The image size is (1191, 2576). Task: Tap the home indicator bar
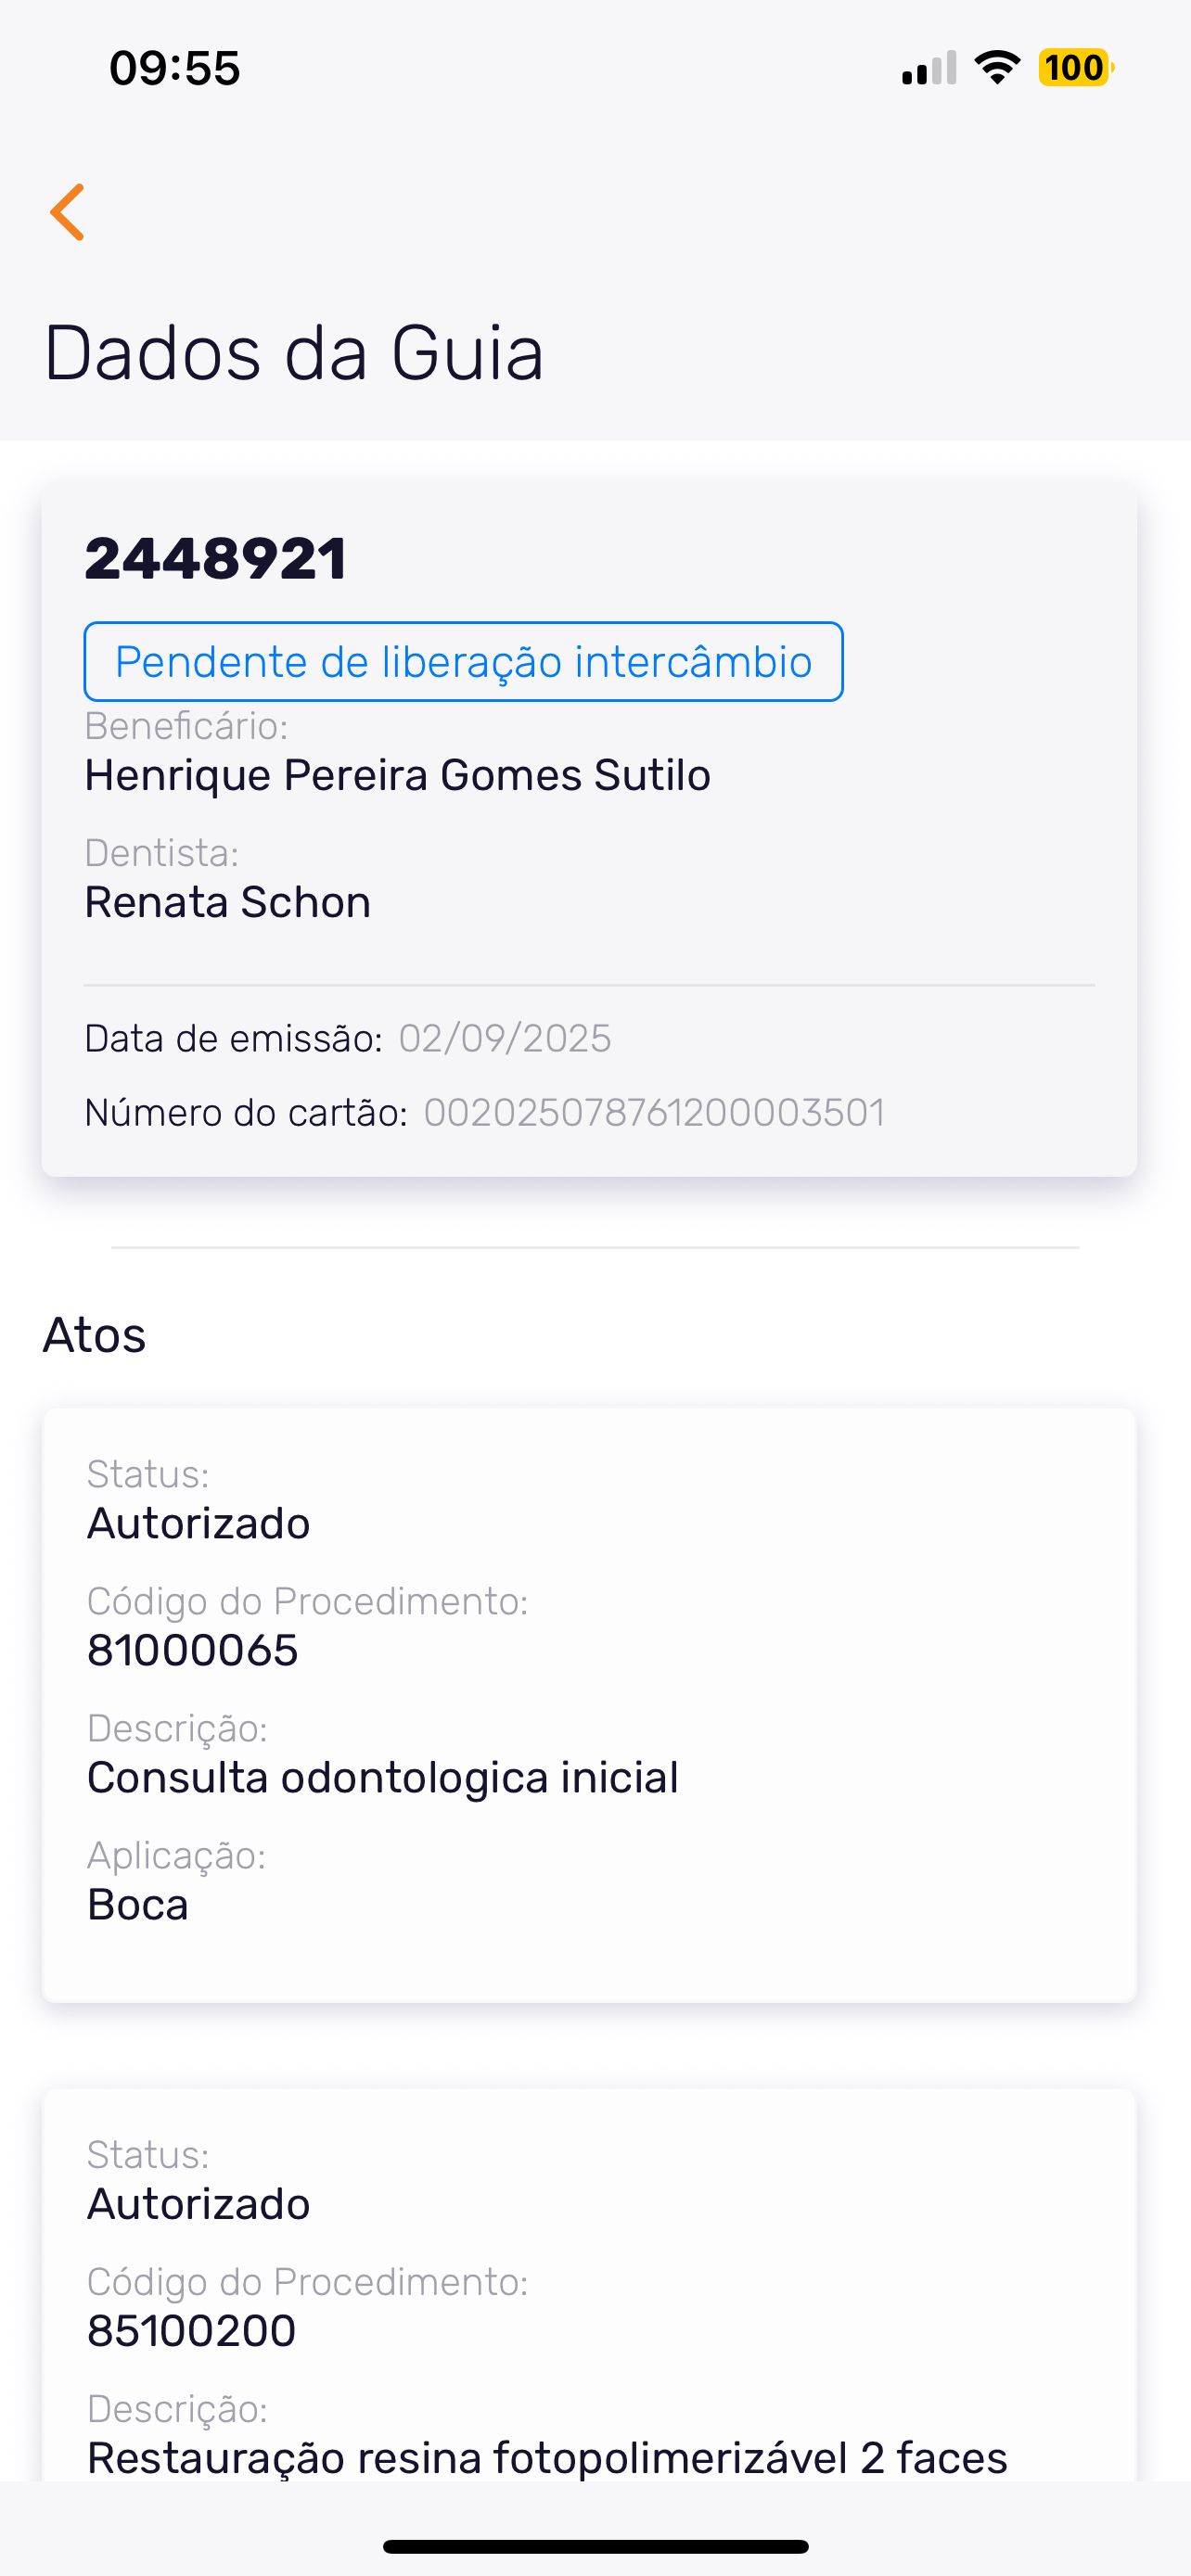click(x=595, y=2546)
